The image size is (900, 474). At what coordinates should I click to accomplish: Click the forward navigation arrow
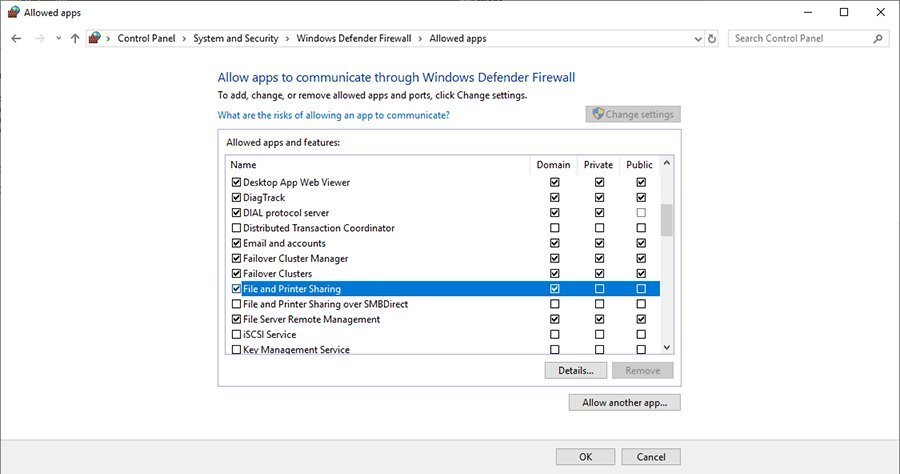click(x=40, y=38)
